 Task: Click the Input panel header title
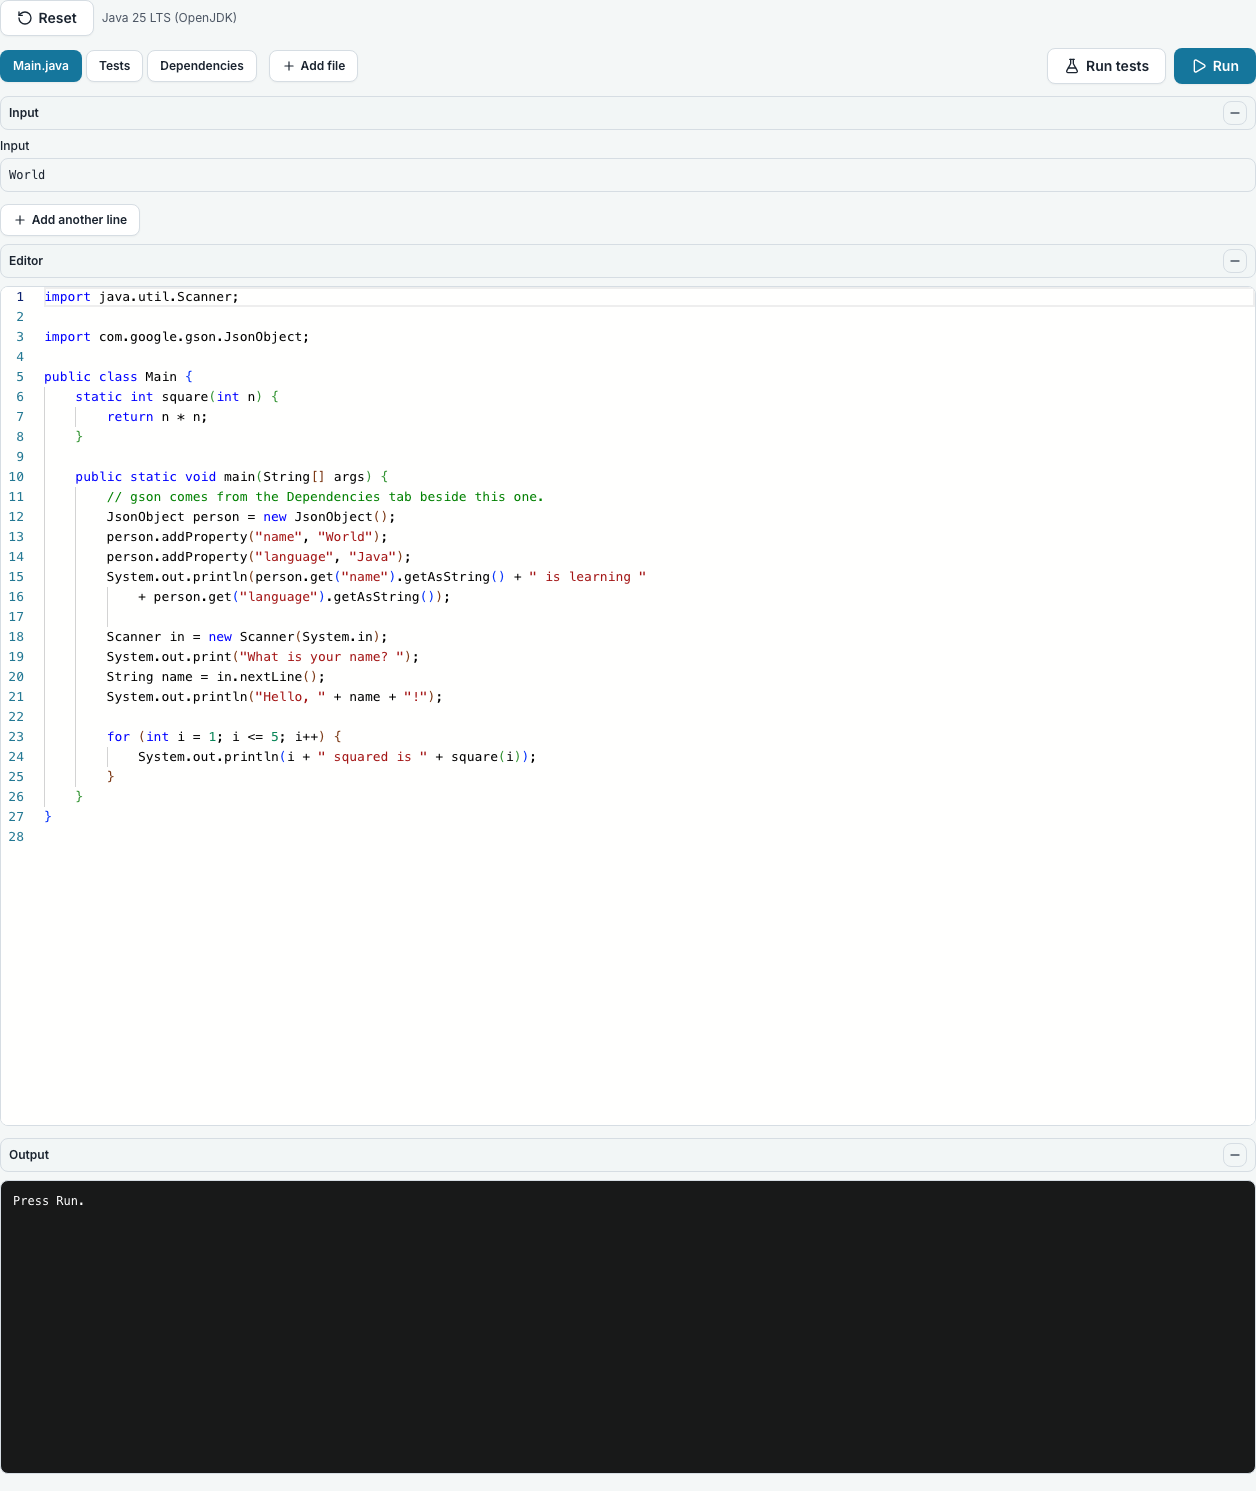coord(24,113)
